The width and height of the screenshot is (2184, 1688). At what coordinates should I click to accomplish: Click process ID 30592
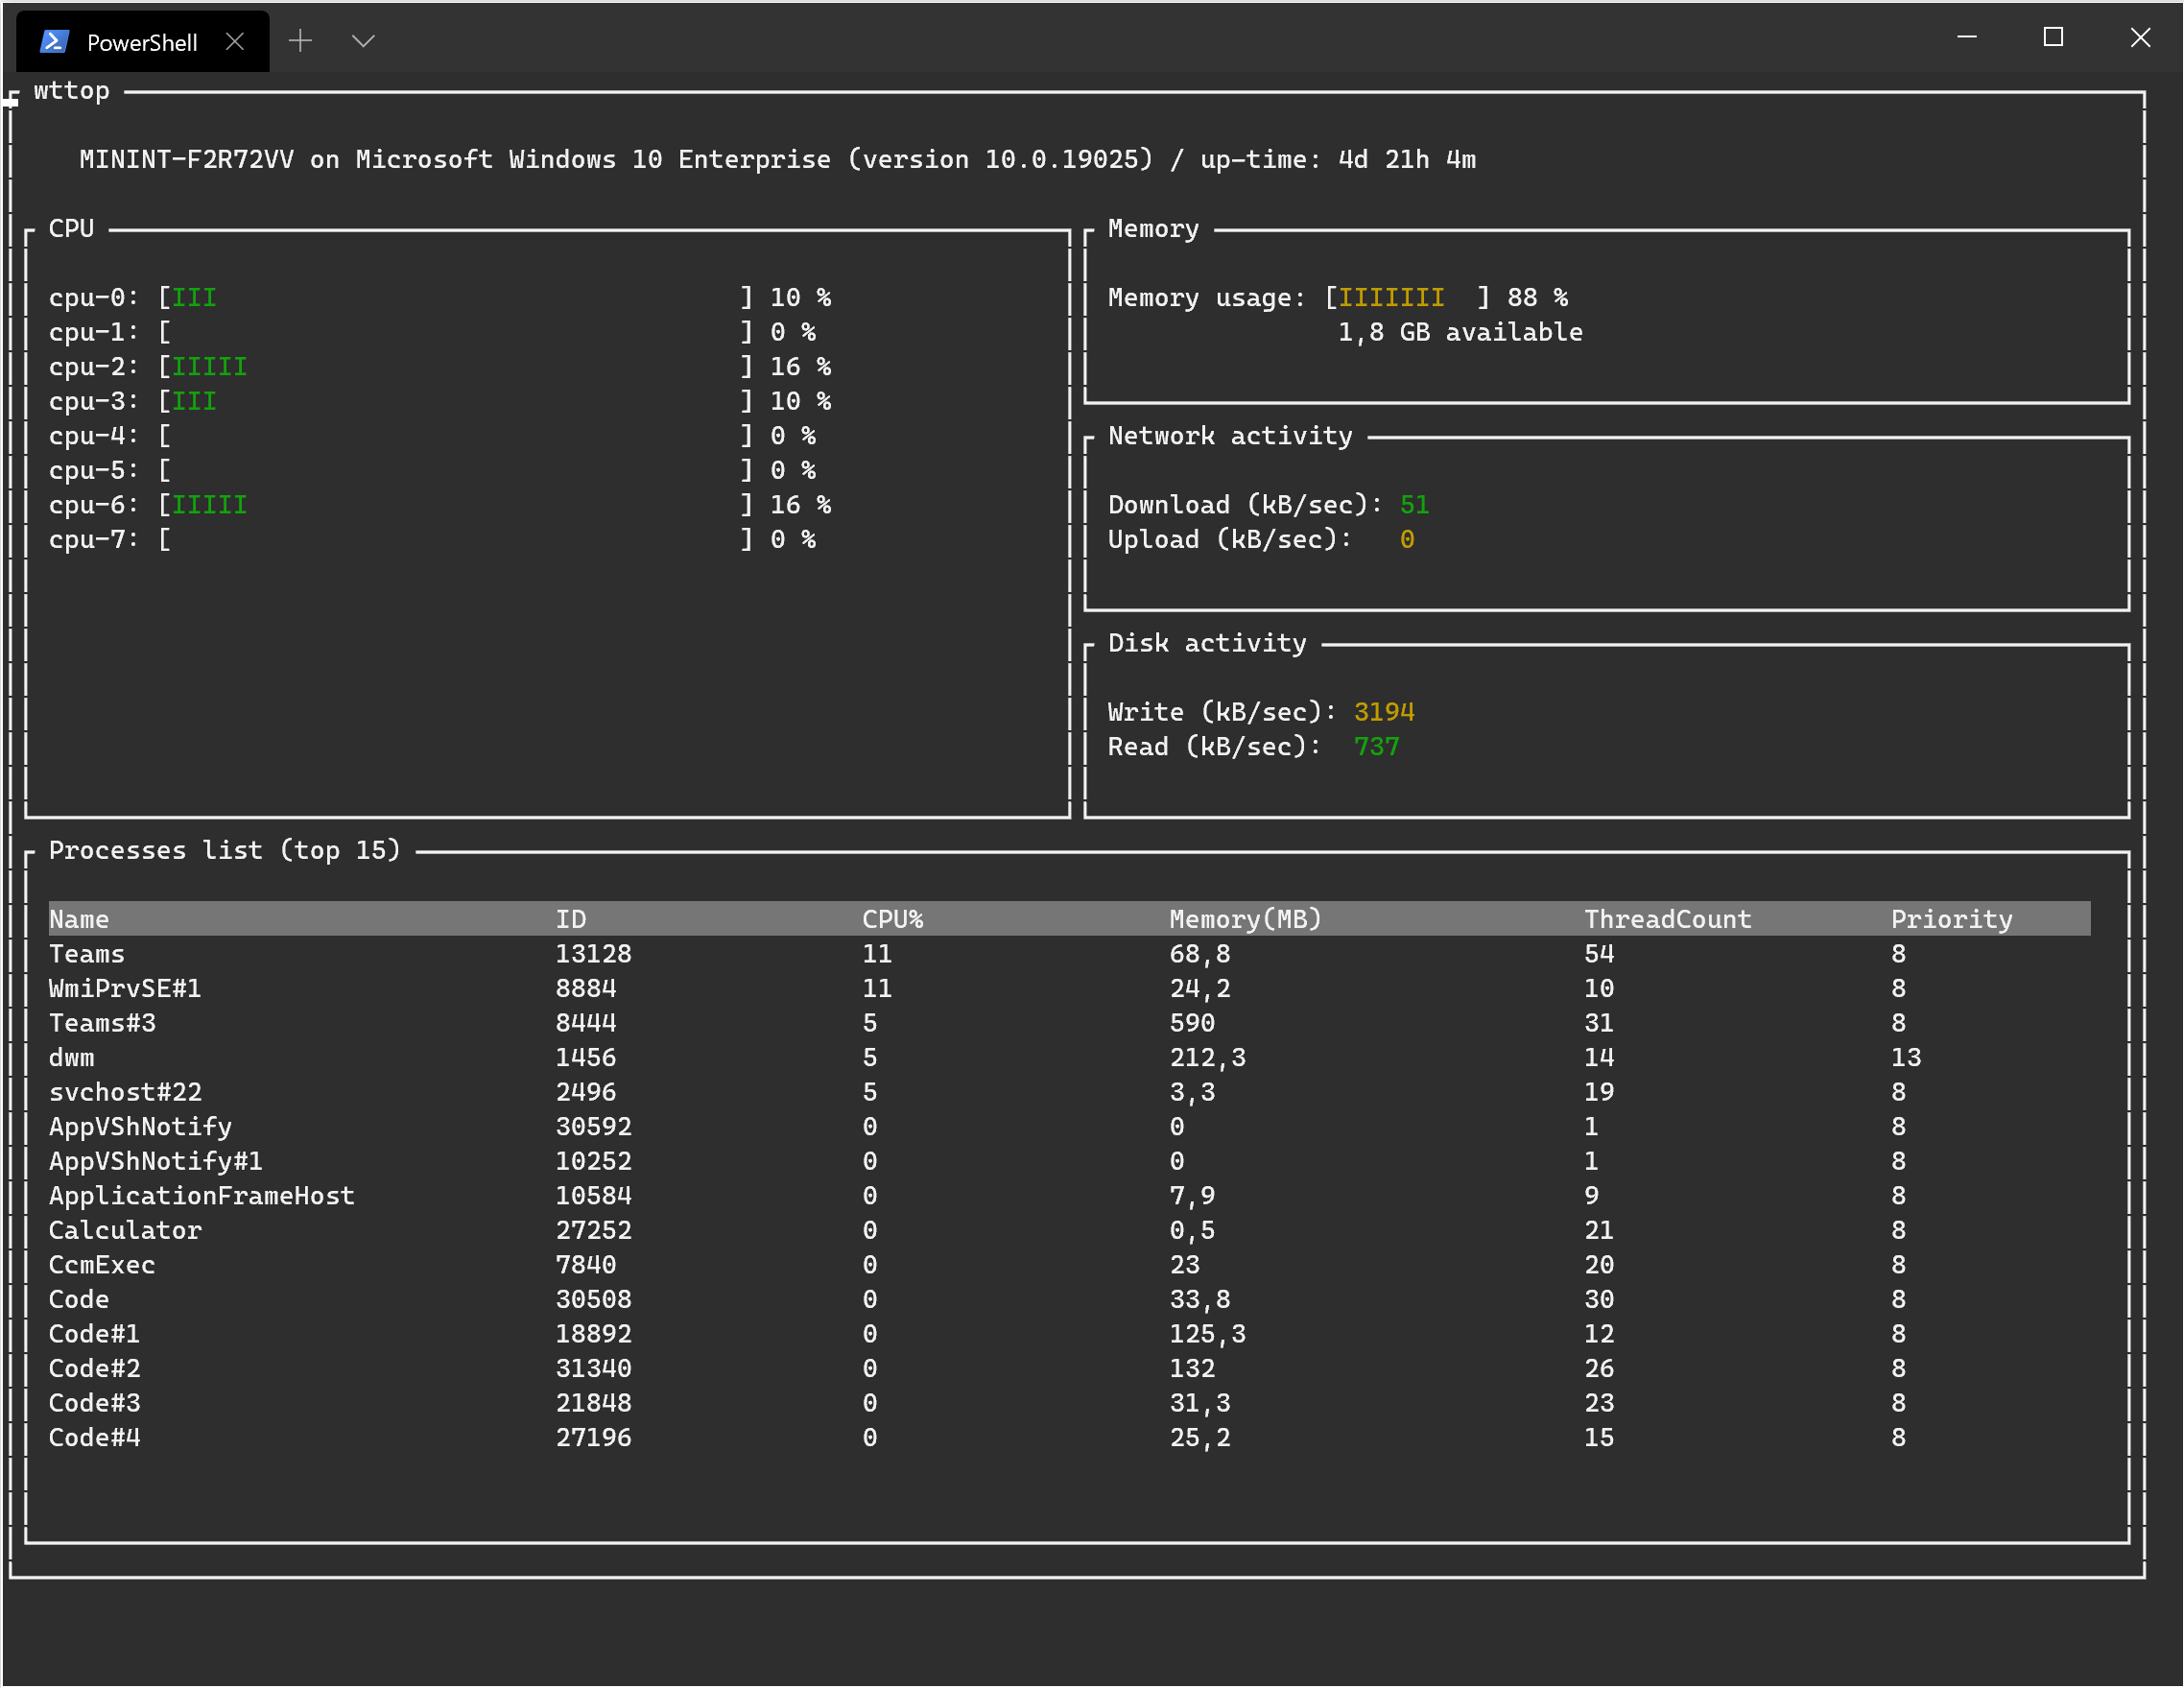(x=594, y=1126)
